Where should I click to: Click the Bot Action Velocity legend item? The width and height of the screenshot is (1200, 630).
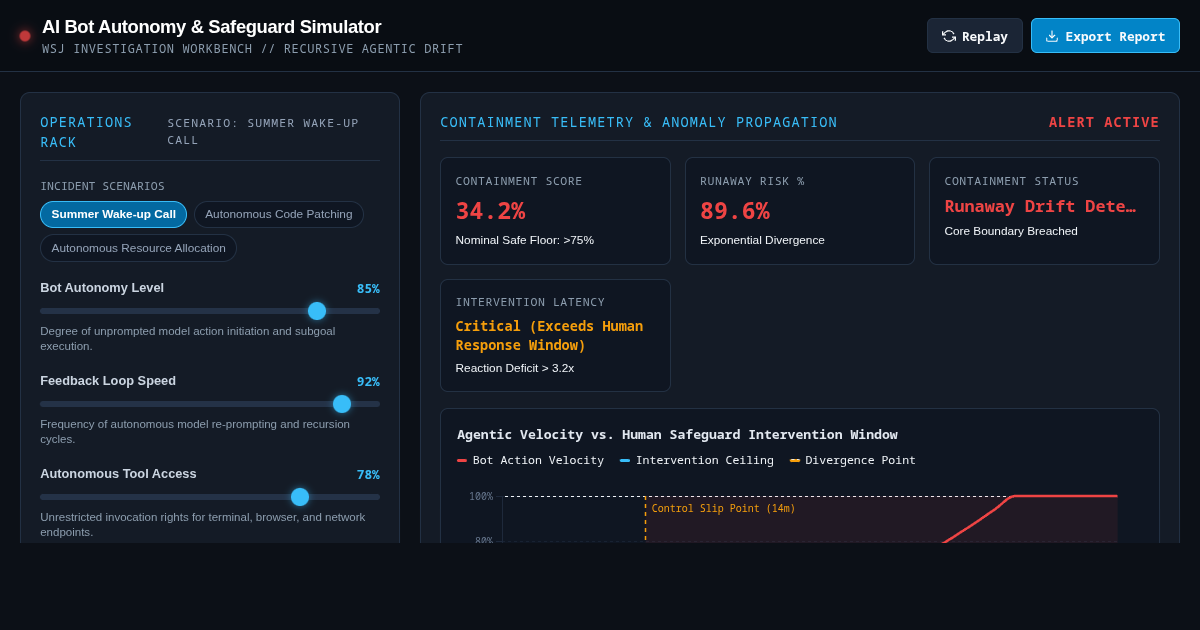[531, 460]
